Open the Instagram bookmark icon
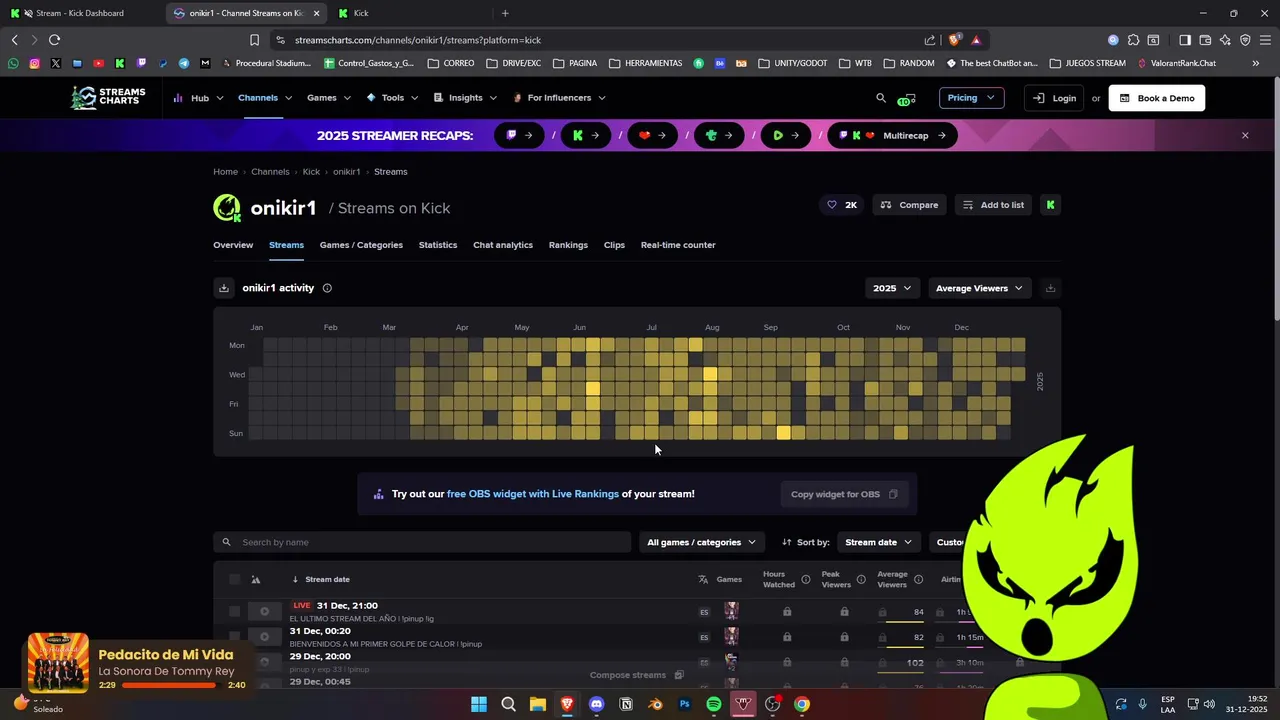The image size is (1280, 720). [x=34, y=63]
